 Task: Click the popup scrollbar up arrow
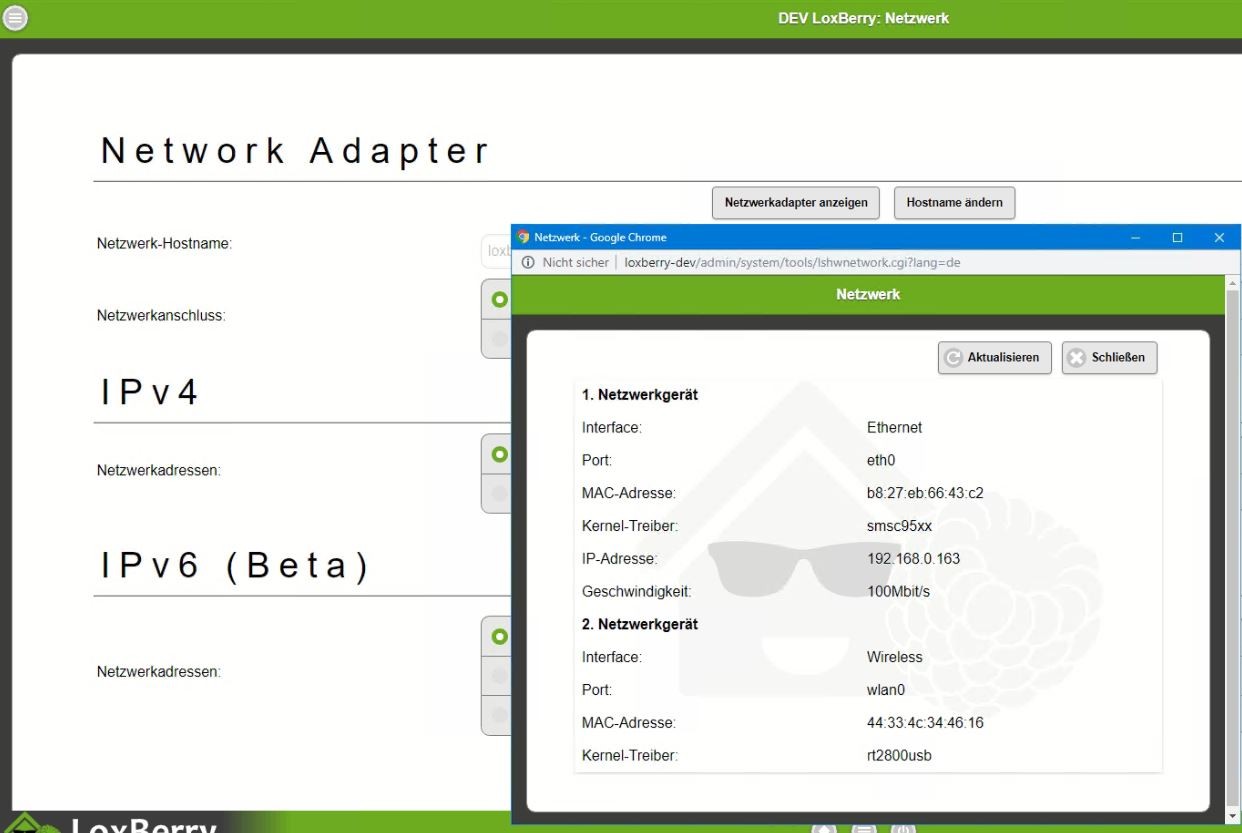pyautogui.click(x=1232, y=282)
